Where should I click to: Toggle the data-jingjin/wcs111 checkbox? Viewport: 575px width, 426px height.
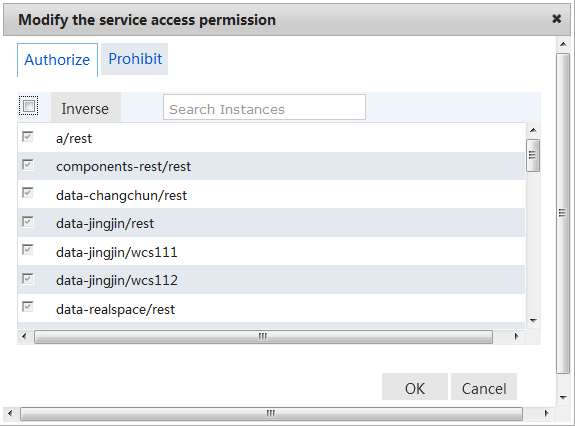coord(28,250)
